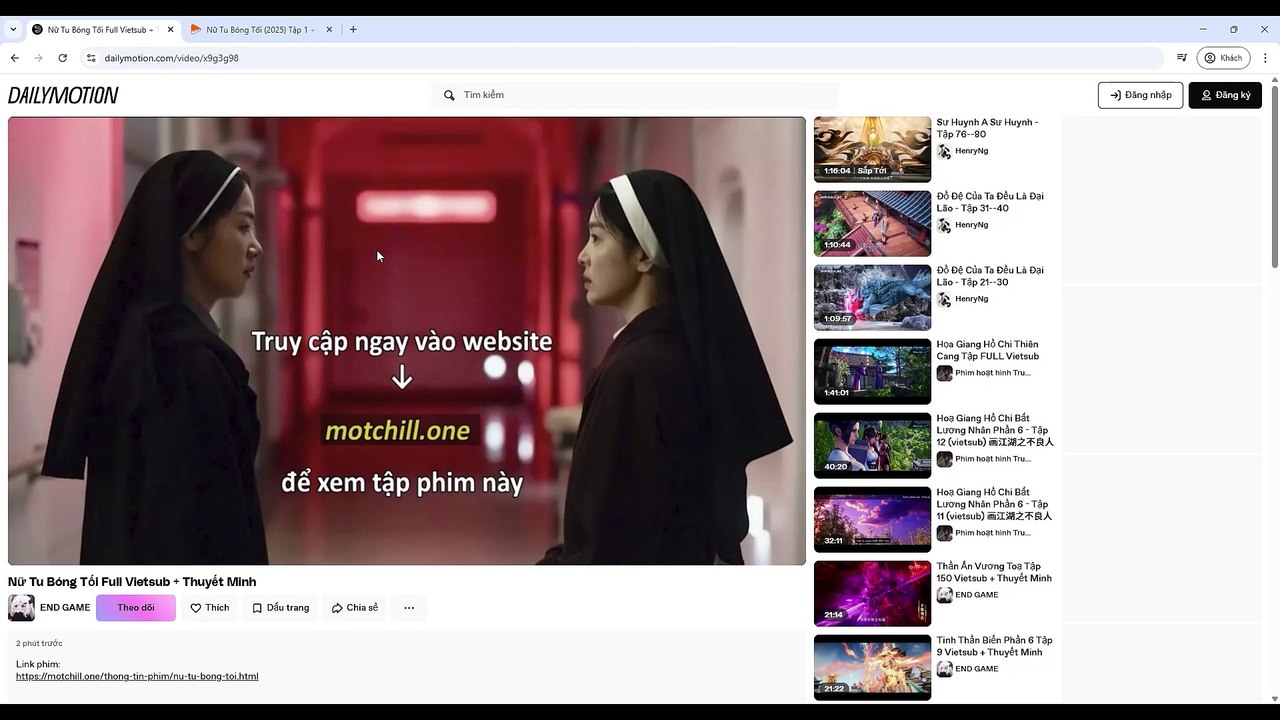1280x720 pixels.
Task: Go to the Dailymotion home logo
Action: 63,95
